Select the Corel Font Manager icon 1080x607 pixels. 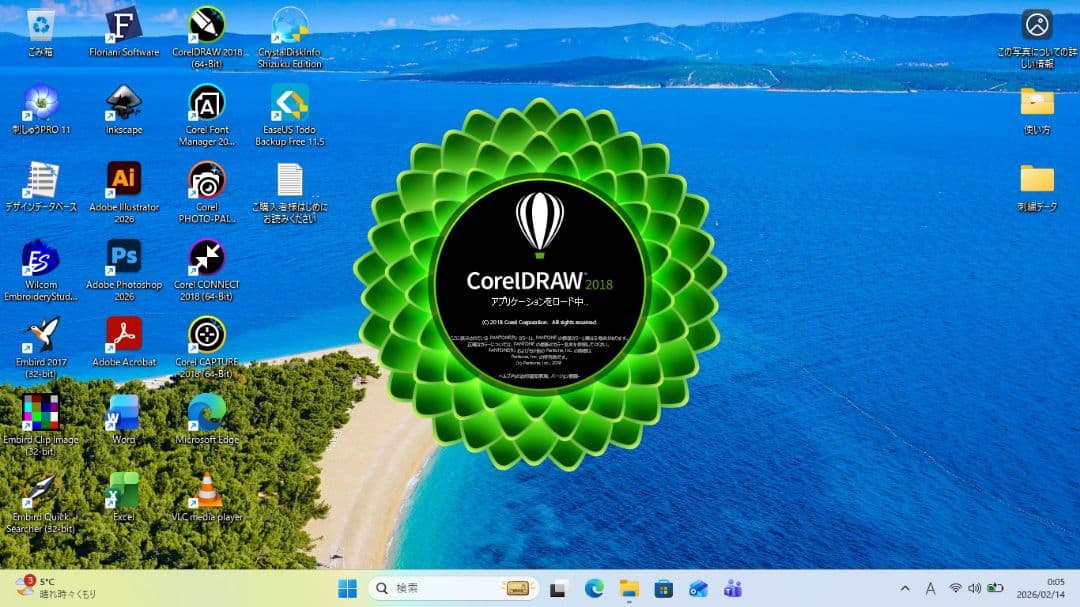[x=207, y=102]
